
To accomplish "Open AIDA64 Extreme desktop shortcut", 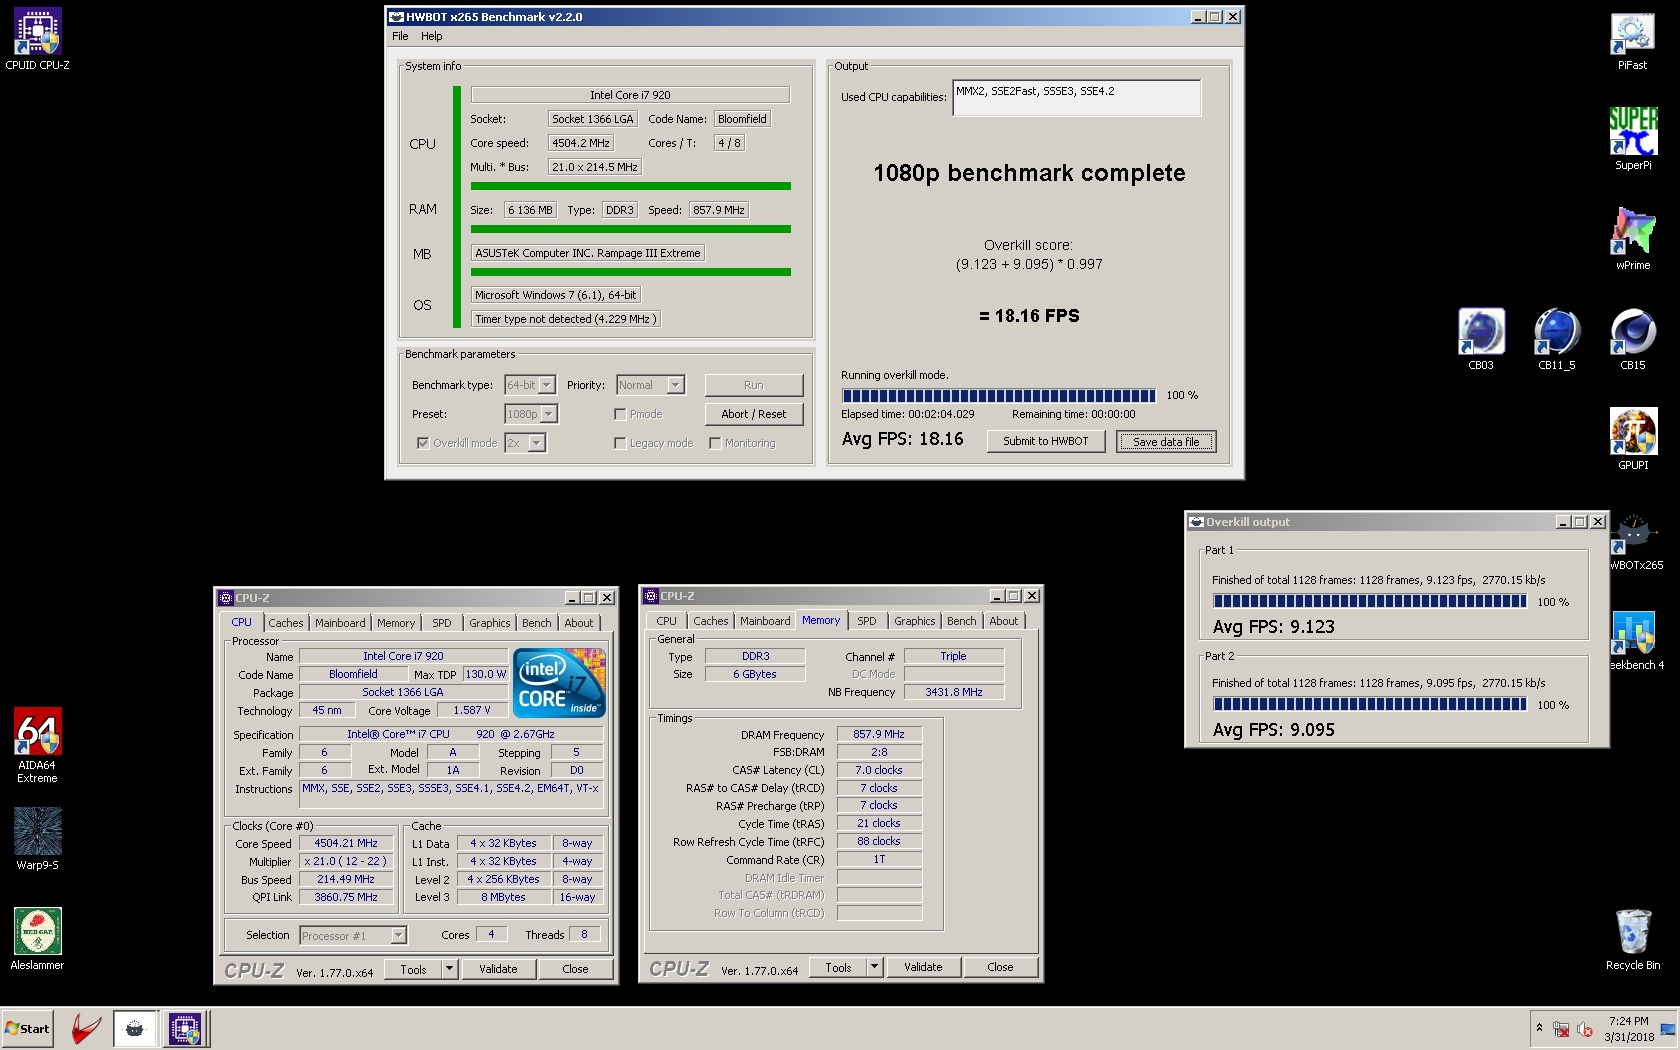I will (x=37, y=745).
